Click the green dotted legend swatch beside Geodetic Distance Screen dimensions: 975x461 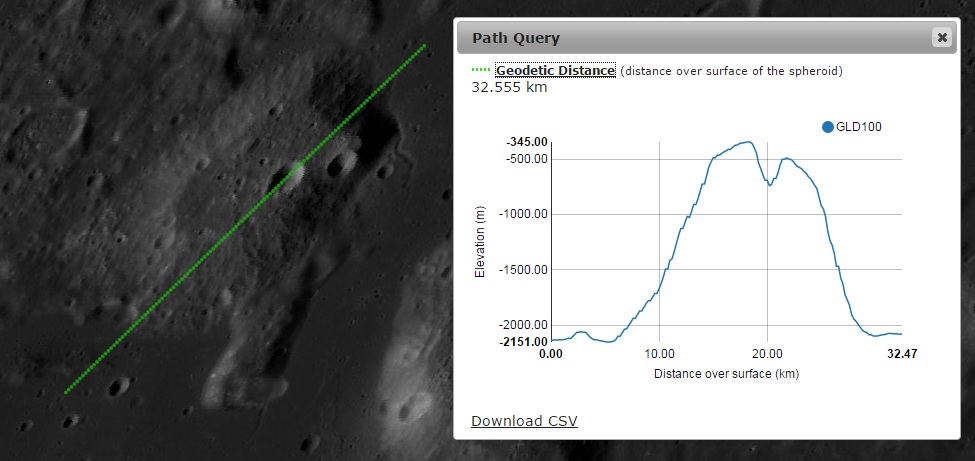[481, 70]
